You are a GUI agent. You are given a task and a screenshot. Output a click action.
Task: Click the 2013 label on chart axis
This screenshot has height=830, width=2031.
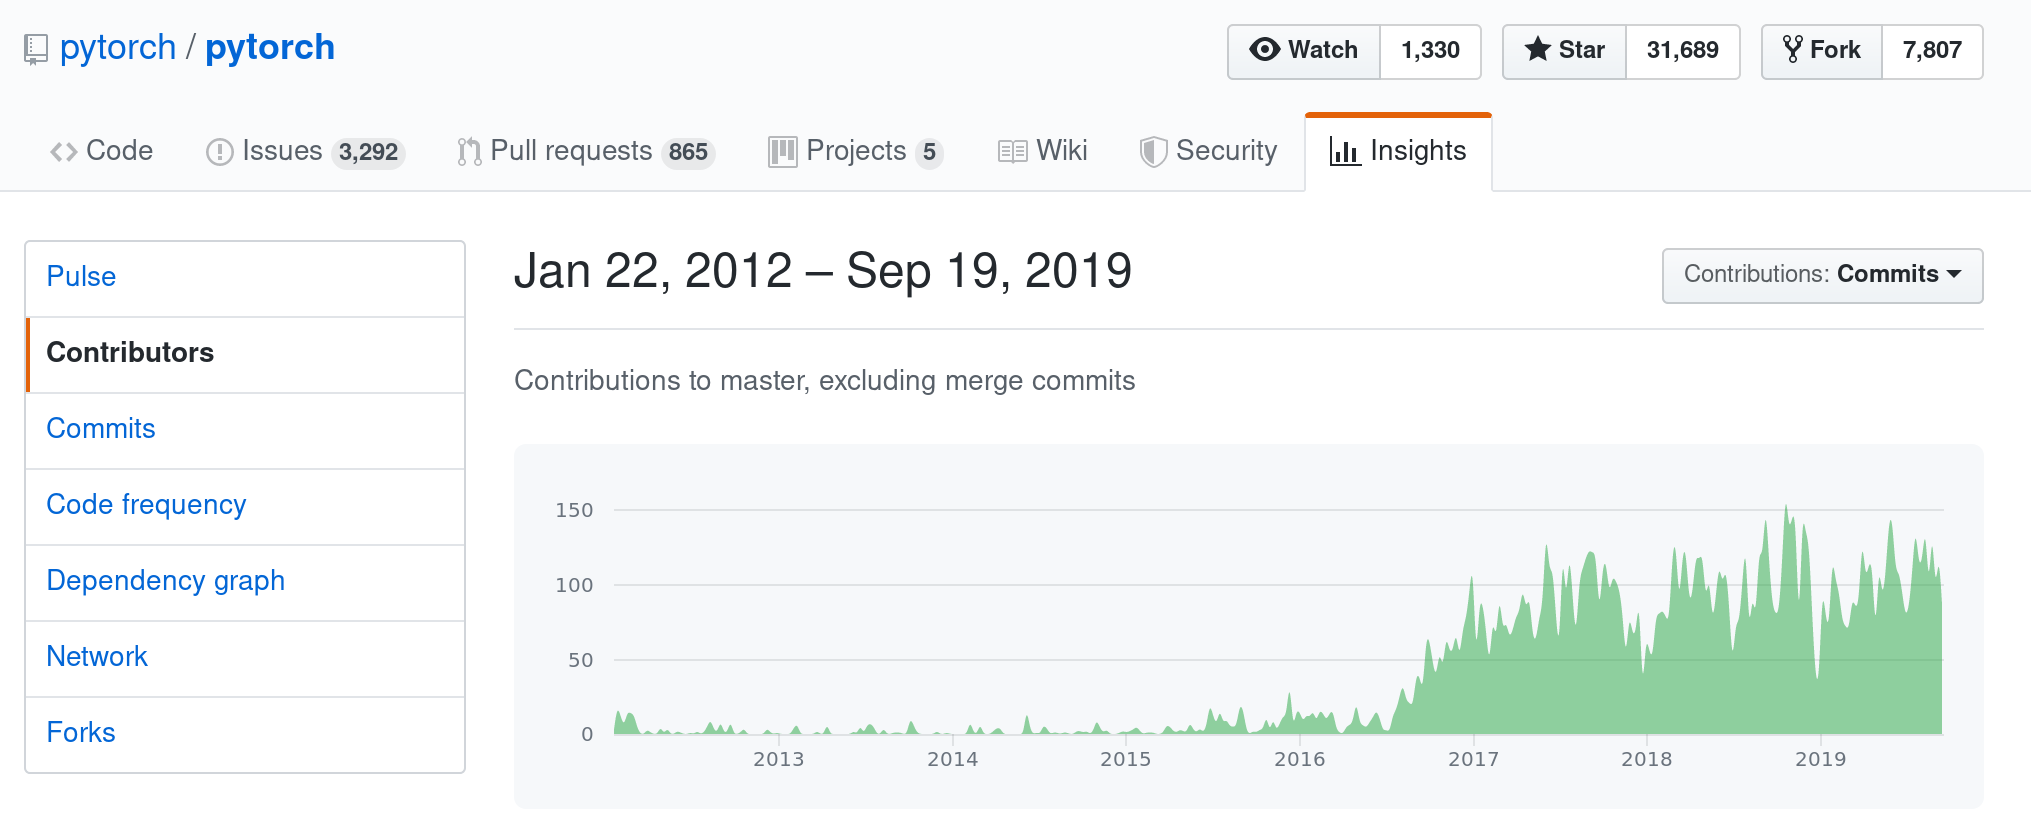778,759
